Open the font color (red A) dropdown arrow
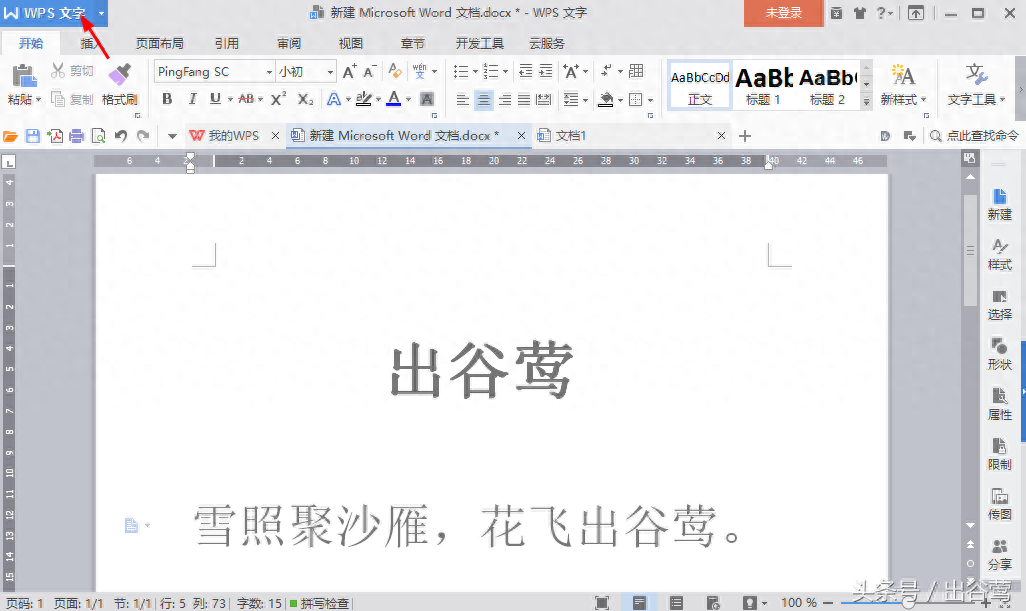Viewport: 1026px width, 611px height. coord(408,99)
